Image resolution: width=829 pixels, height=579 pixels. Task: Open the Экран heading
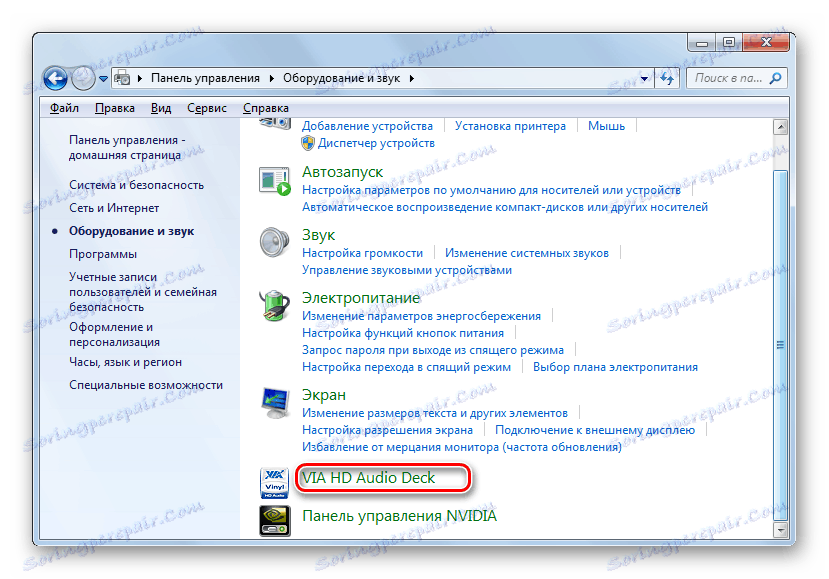tap(324, 394)
